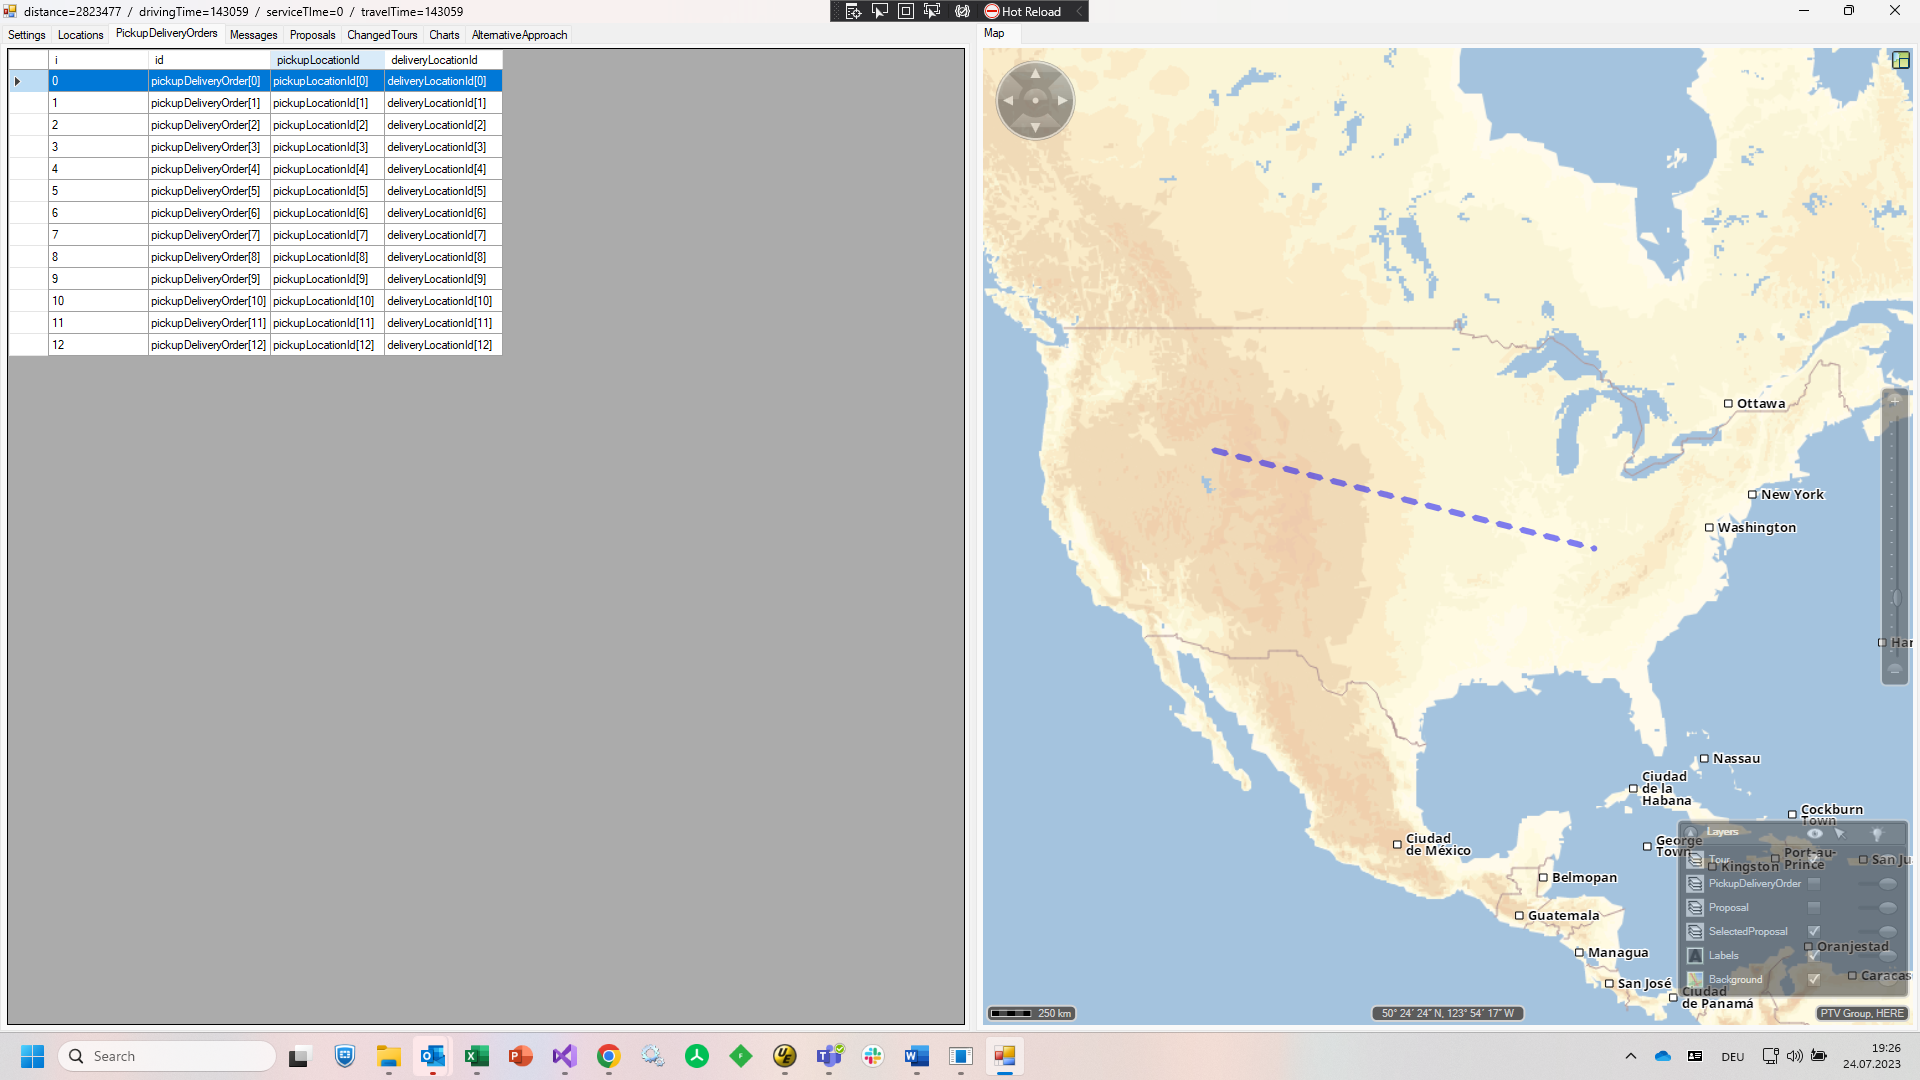Uncheck the SelectedProposal layer checkbox
The width and height of the screenshot is (1920, 1080).
point(1814,931)
